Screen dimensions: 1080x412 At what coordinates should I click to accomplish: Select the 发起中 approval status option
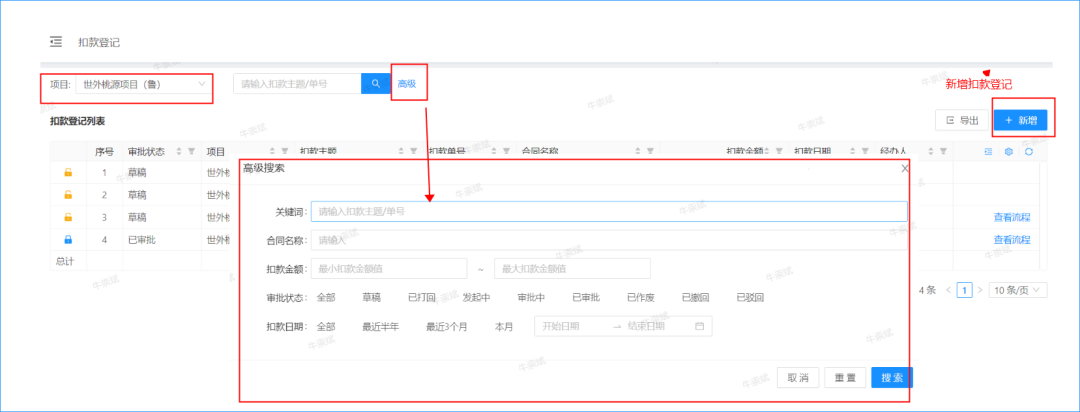click(x=477, y=298)
